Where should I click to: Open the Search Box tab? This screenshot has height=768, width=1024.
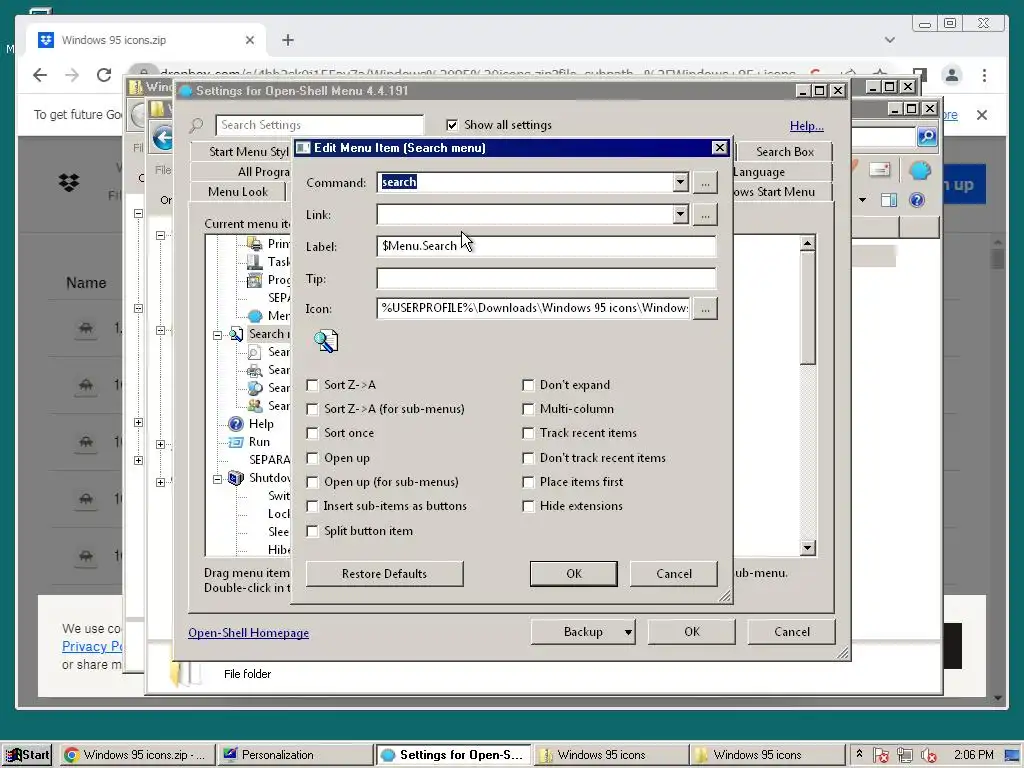coord(784,152)
